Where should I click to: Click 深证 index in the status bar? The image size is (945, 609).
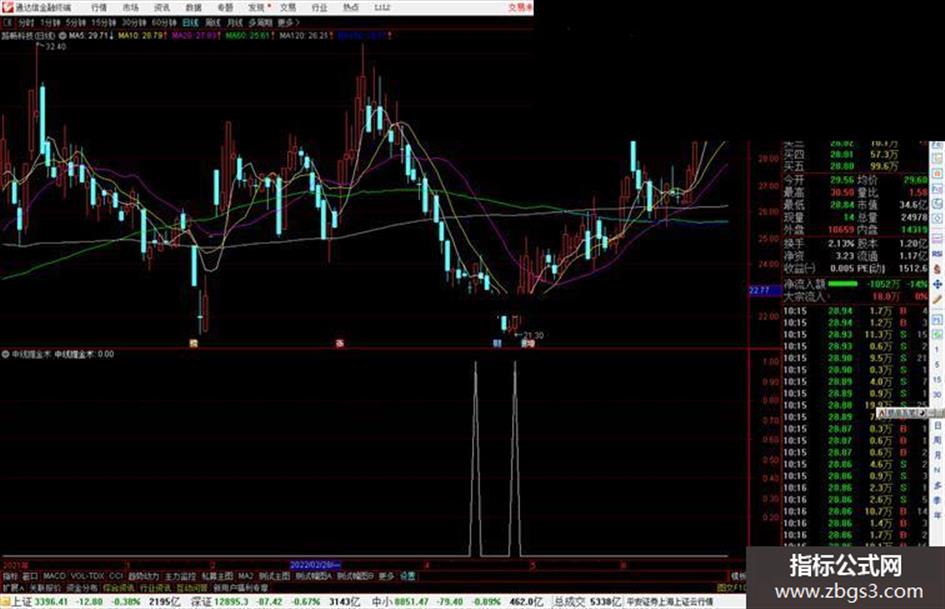click(x=201, y=602)
